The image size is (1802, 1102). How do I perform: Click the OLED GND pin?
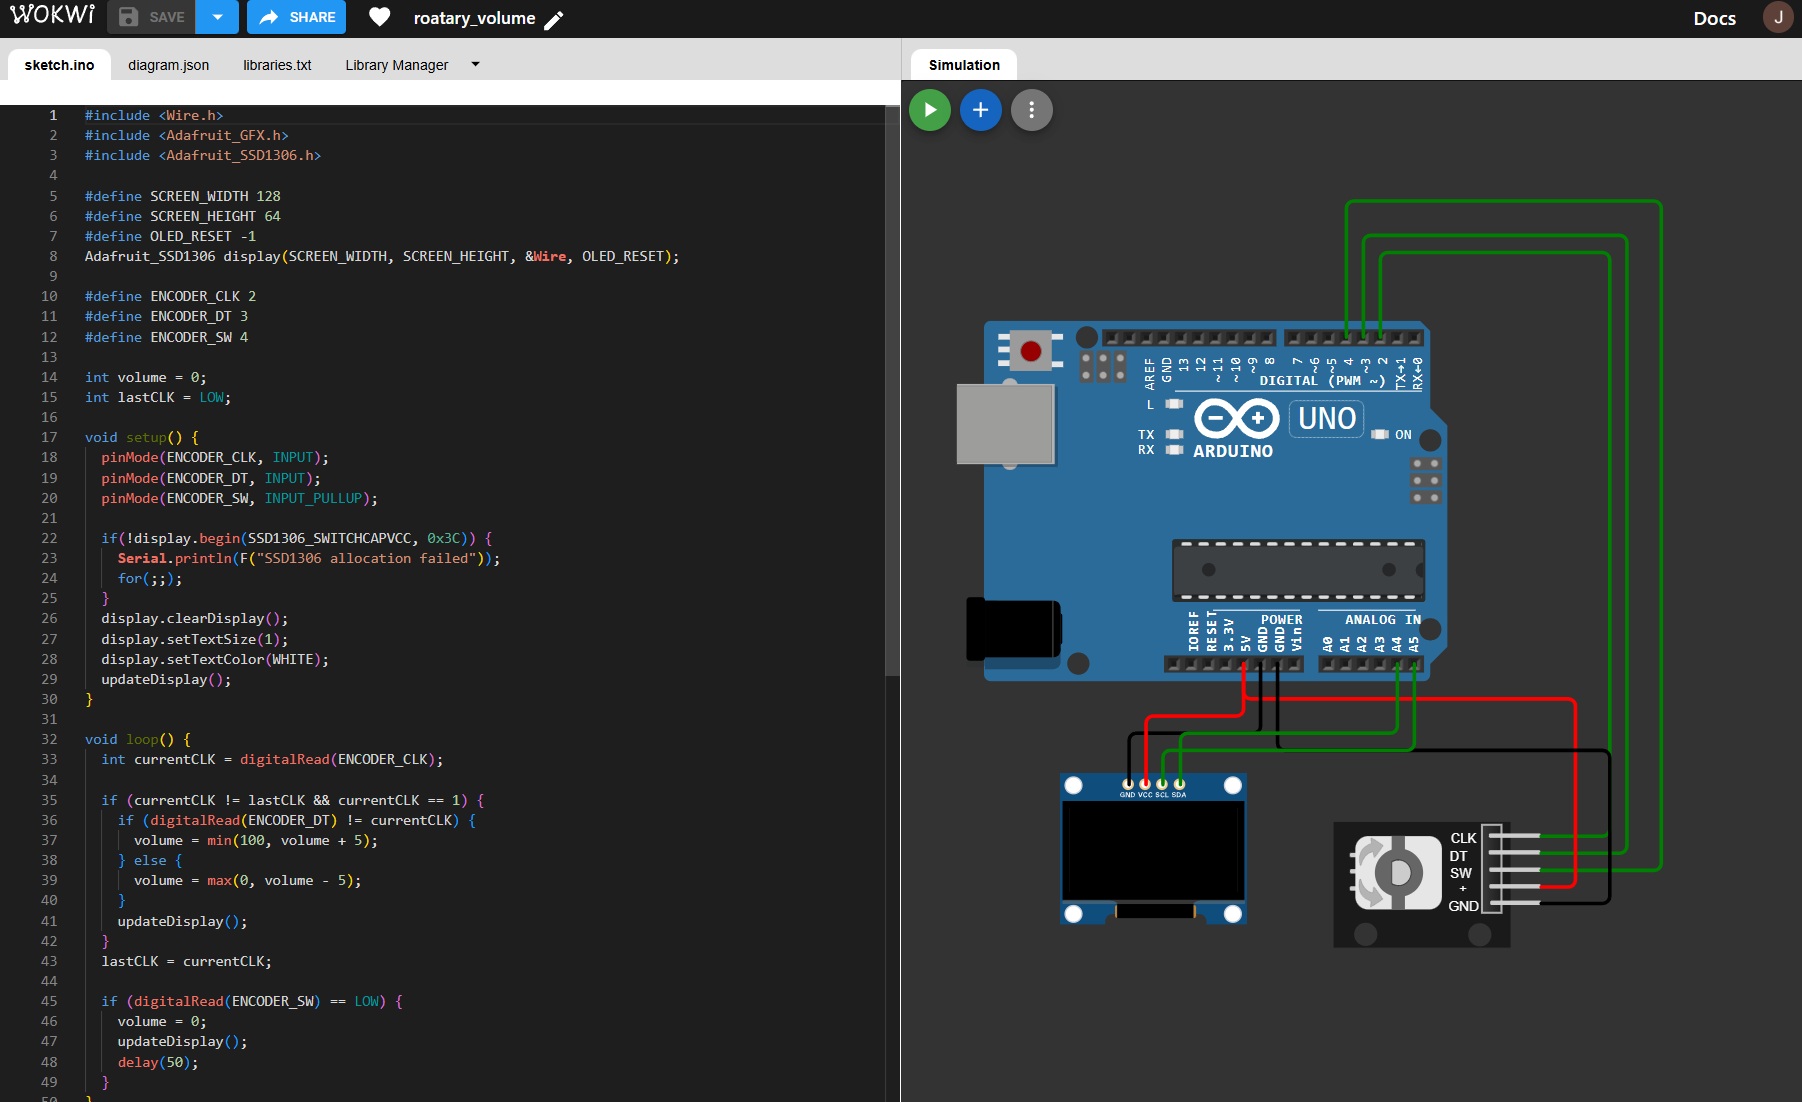coord(1128,785)
